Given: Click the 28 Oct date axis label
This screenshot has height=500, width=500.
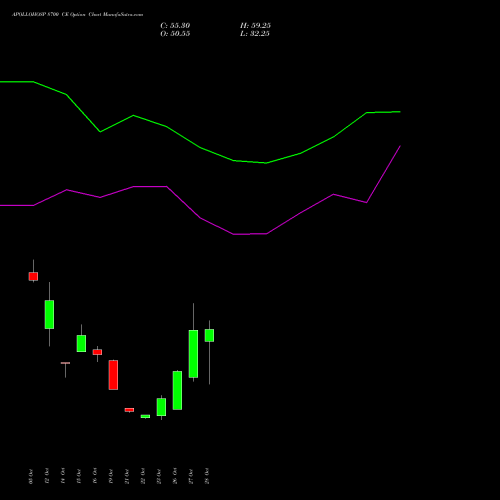Looking at the screenshot, I should point(207,476).
